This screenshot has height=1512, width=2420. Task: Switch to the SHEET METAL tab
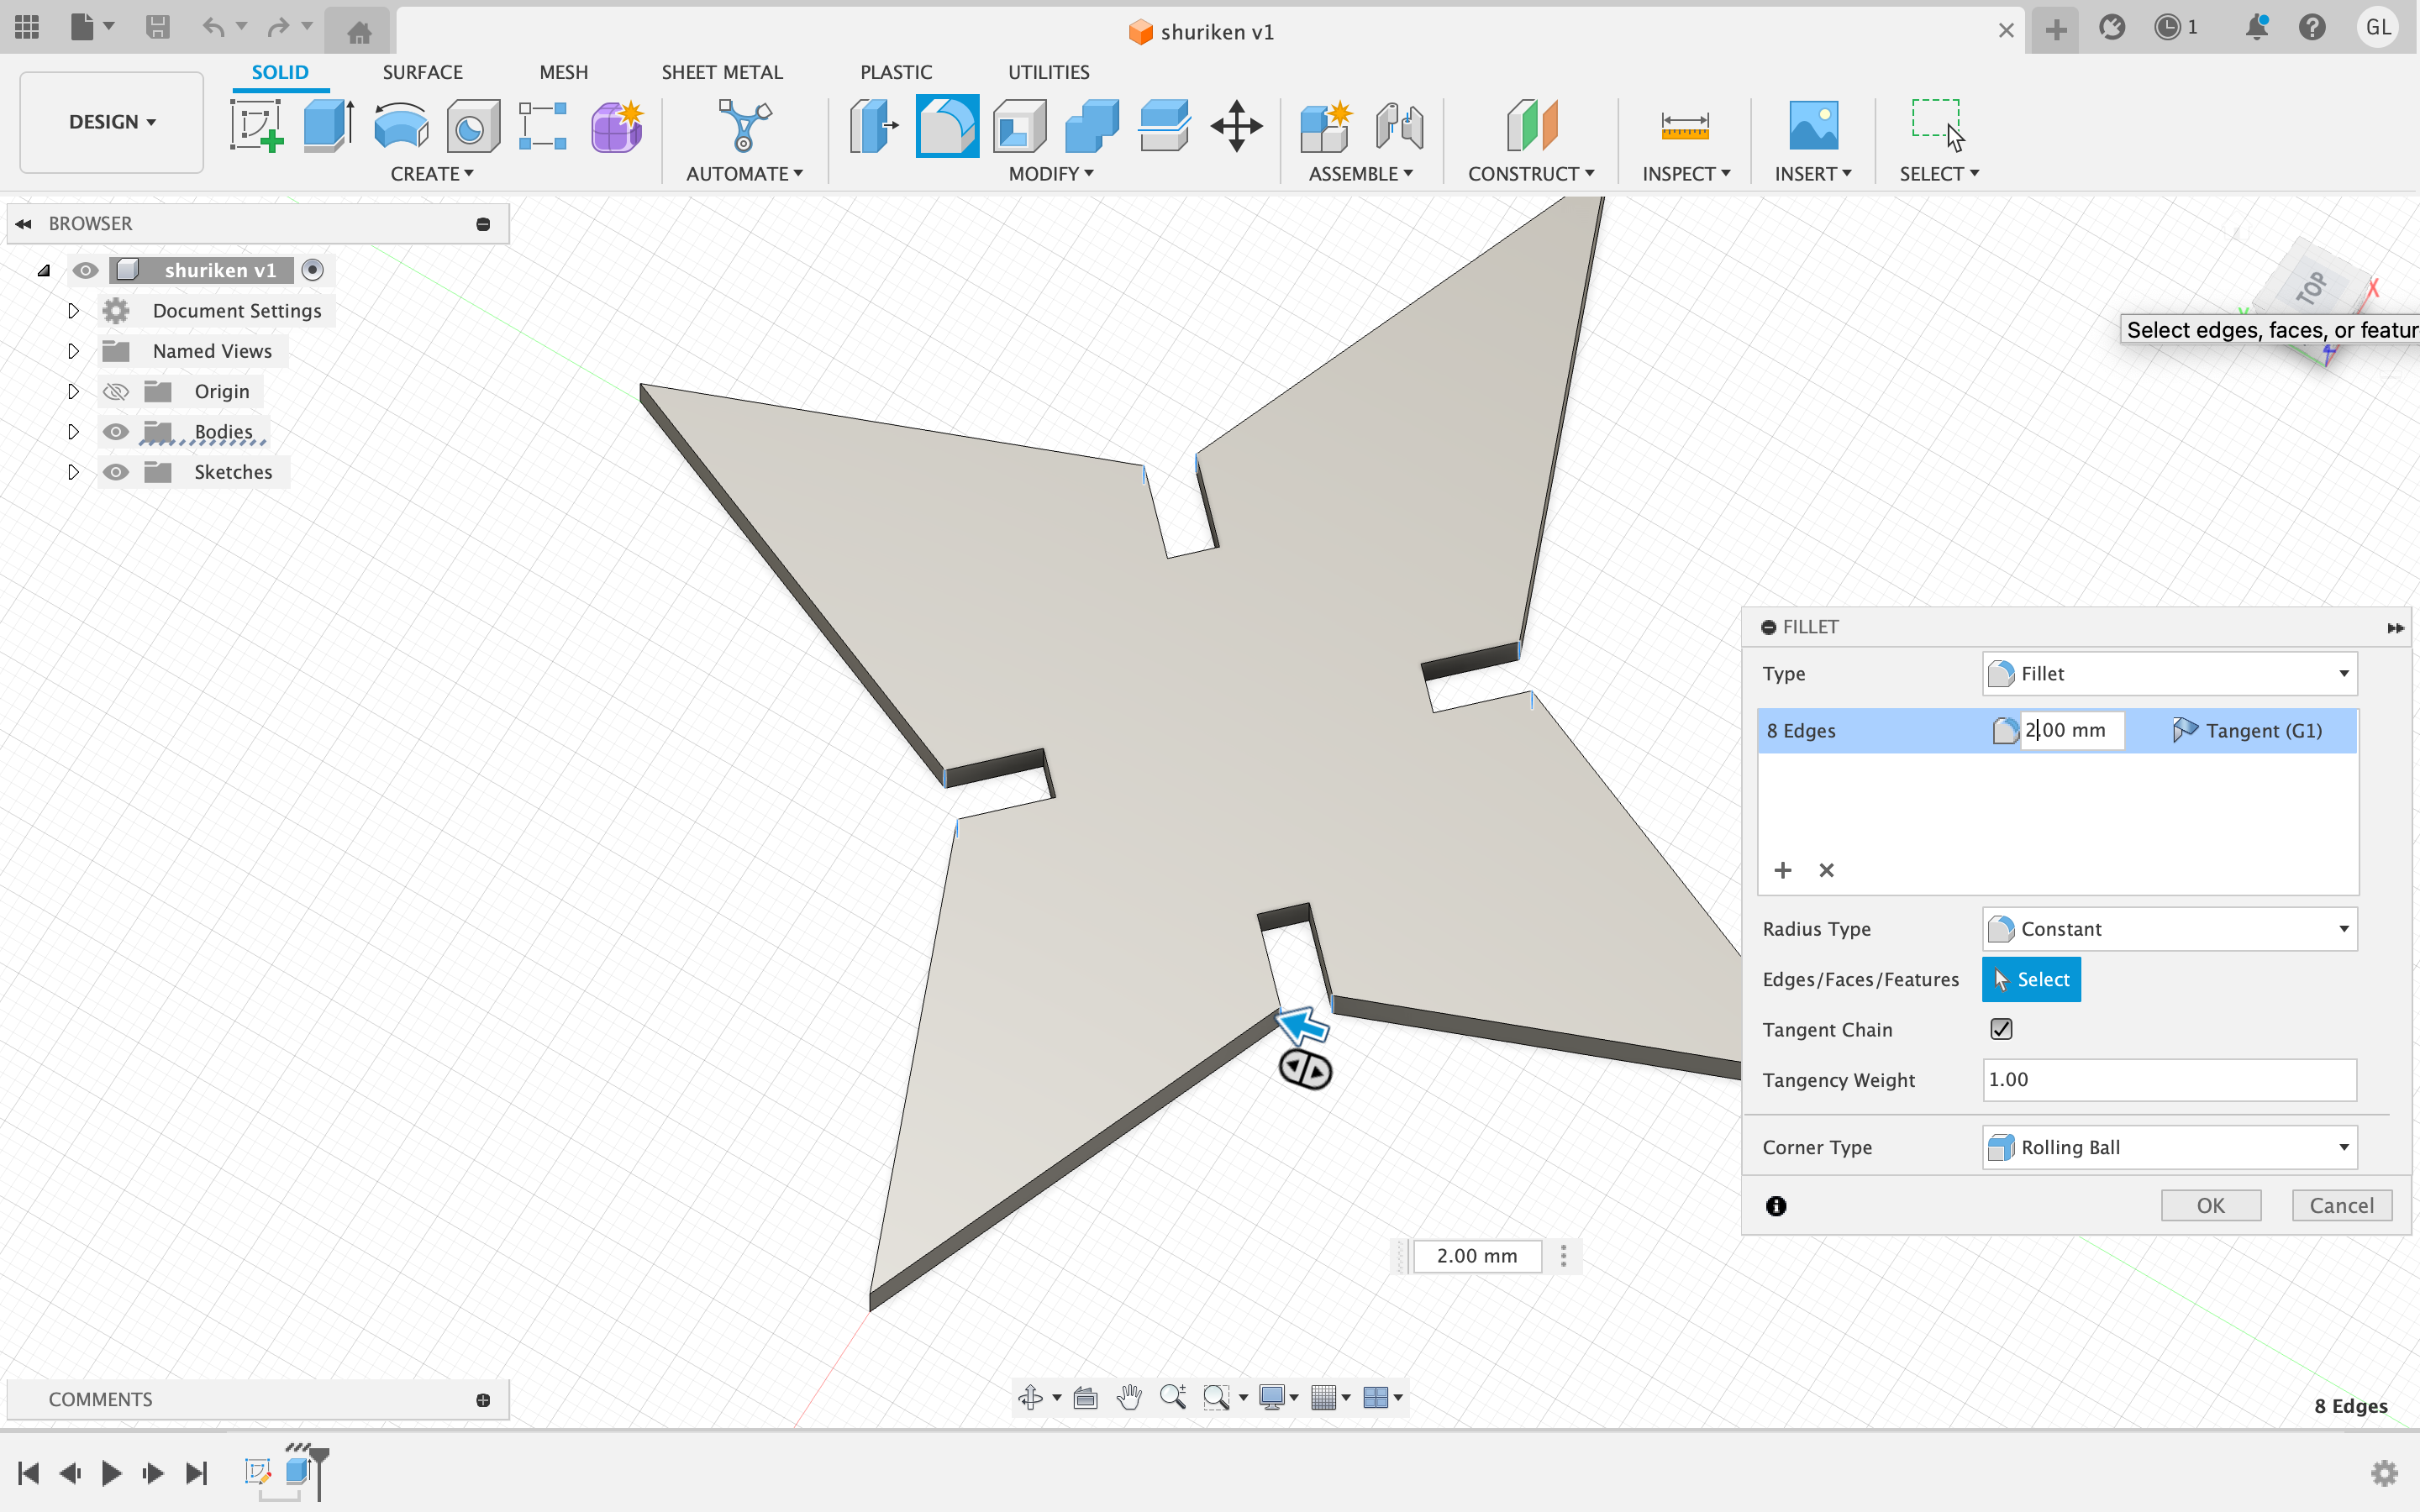point(721,72)
